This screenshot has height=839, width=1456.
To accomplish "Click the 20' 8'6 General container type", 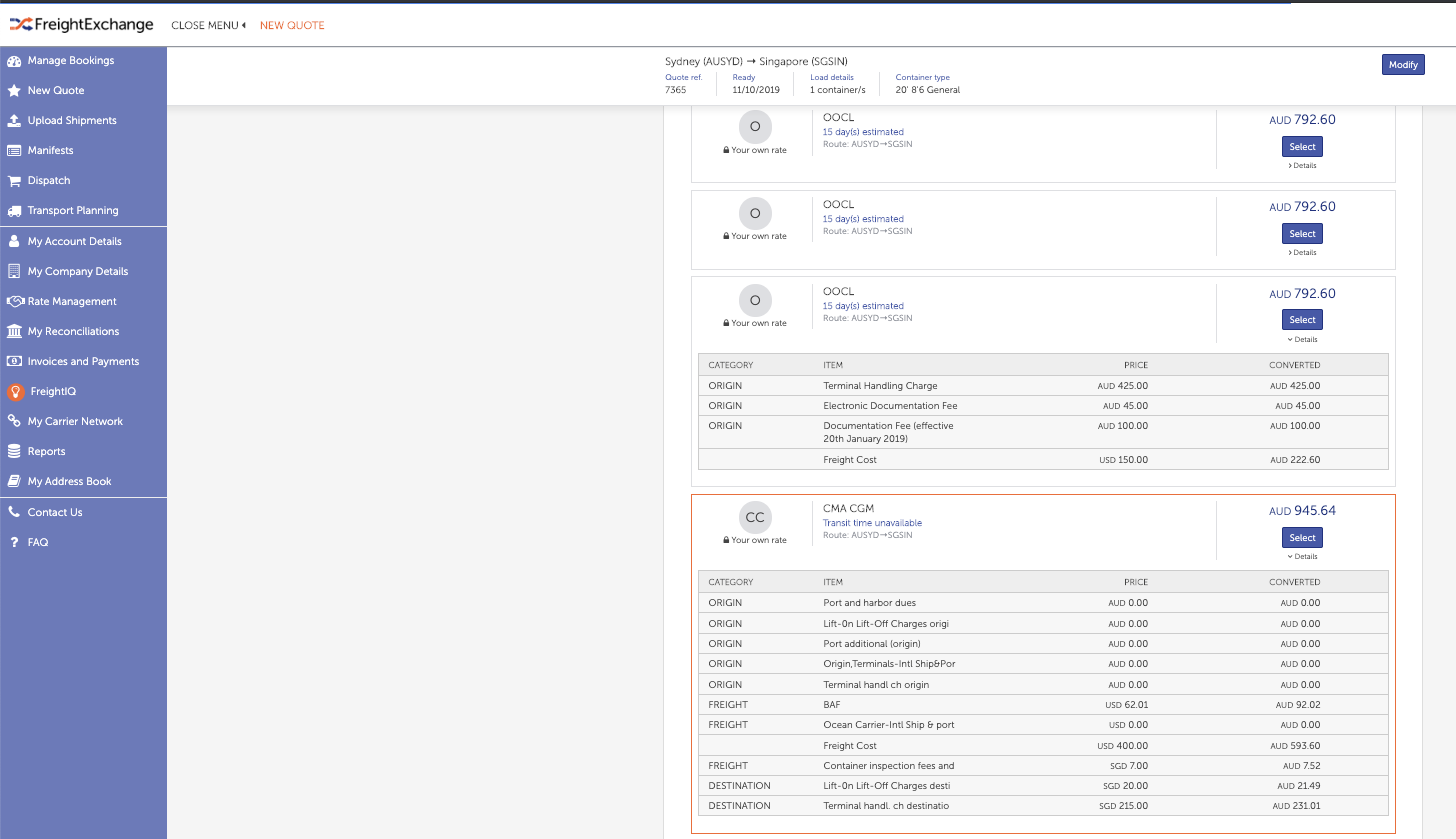I will click(x=928, y=90).
